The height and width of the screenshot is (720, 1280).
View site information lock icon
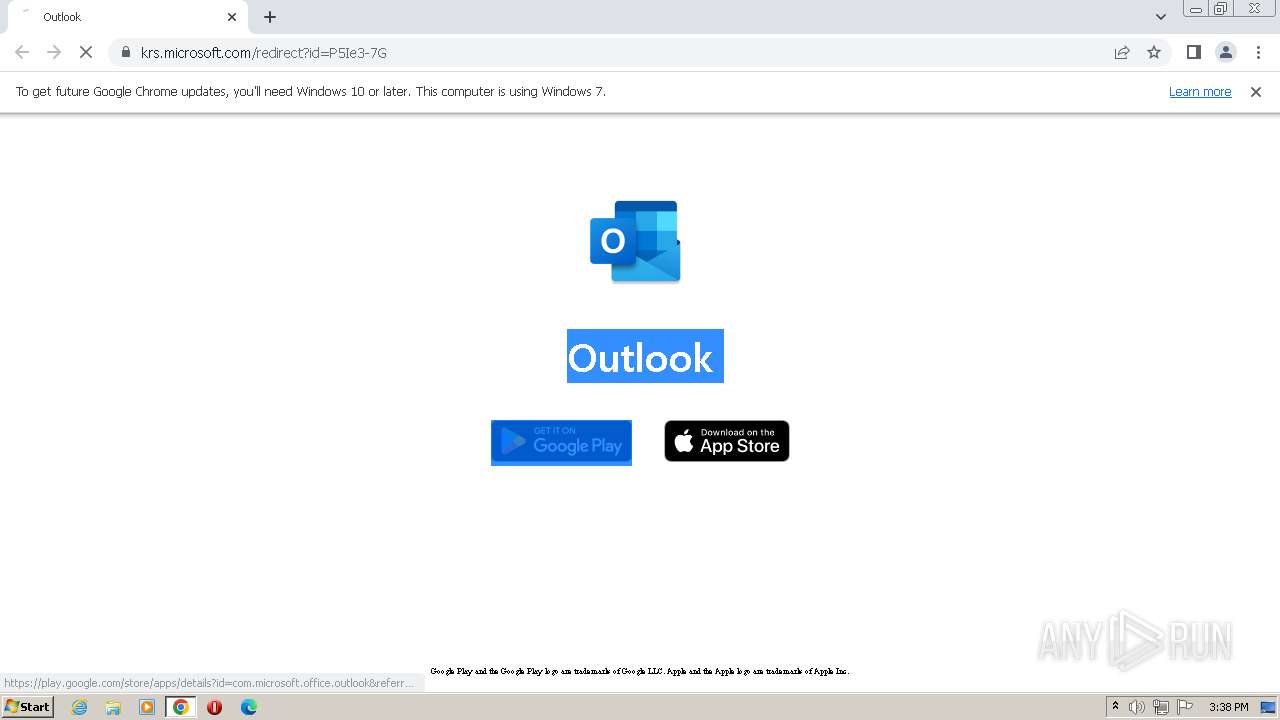point(126,52)
